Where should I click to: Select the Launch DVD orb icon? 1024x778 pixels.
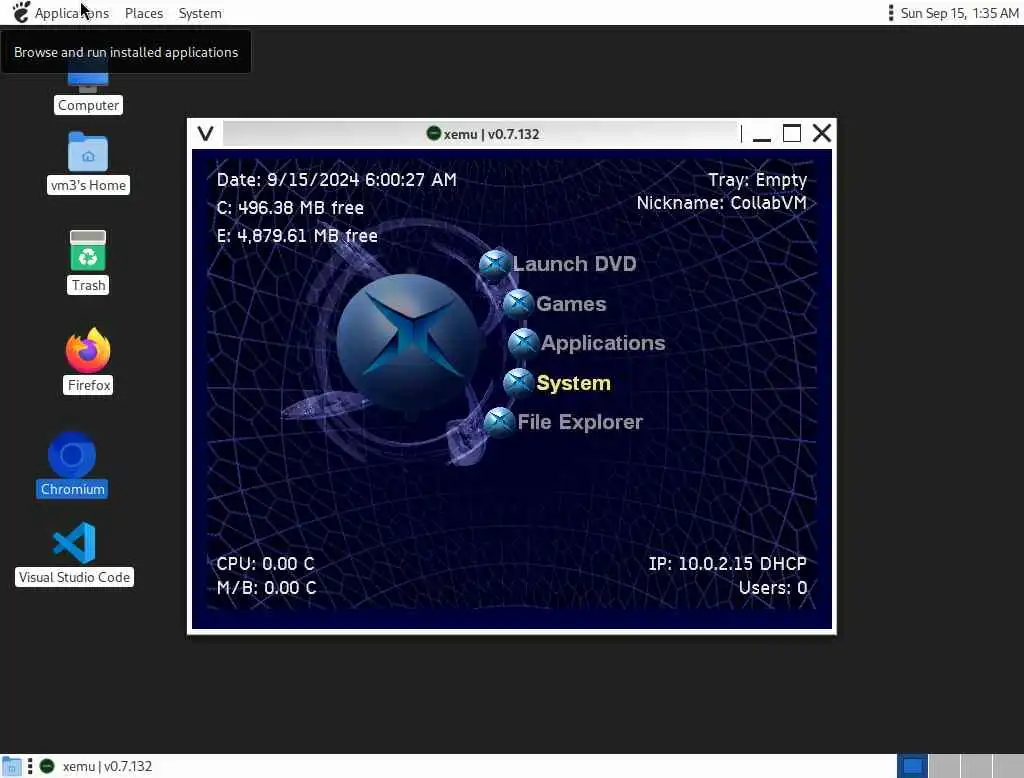(x=494, y=265)
